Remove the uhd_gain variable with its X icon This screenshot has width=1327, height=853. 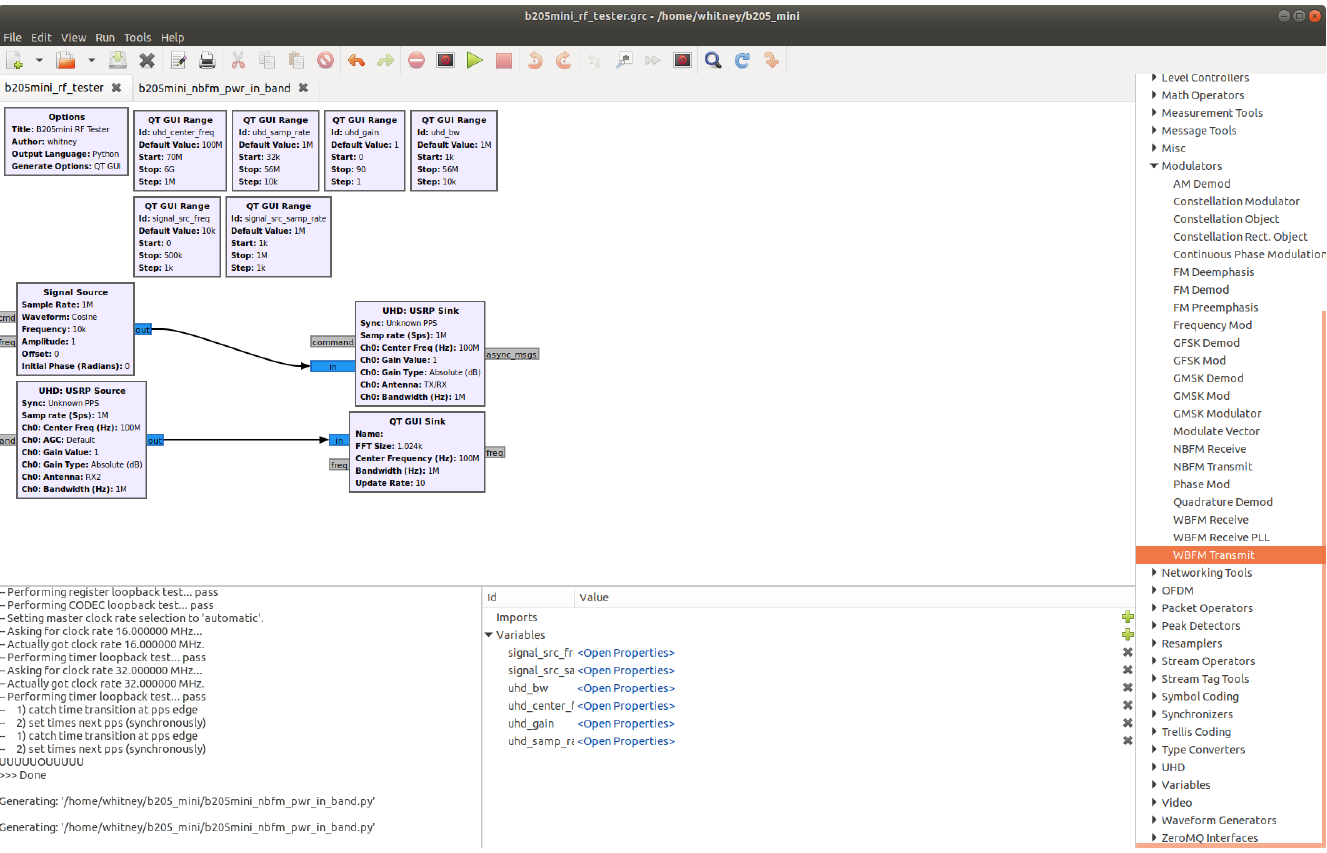click(1128, 723)
